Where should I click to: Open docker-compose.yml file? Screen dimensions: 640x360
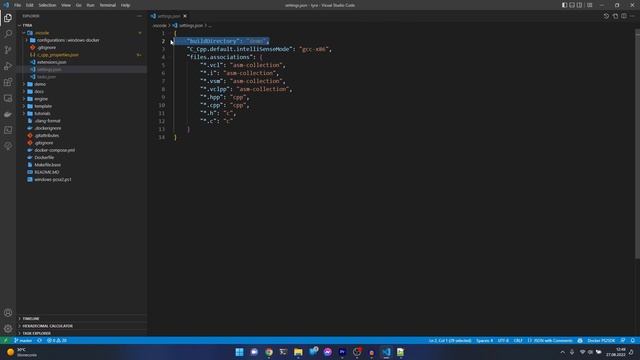[x=82, y=150]
